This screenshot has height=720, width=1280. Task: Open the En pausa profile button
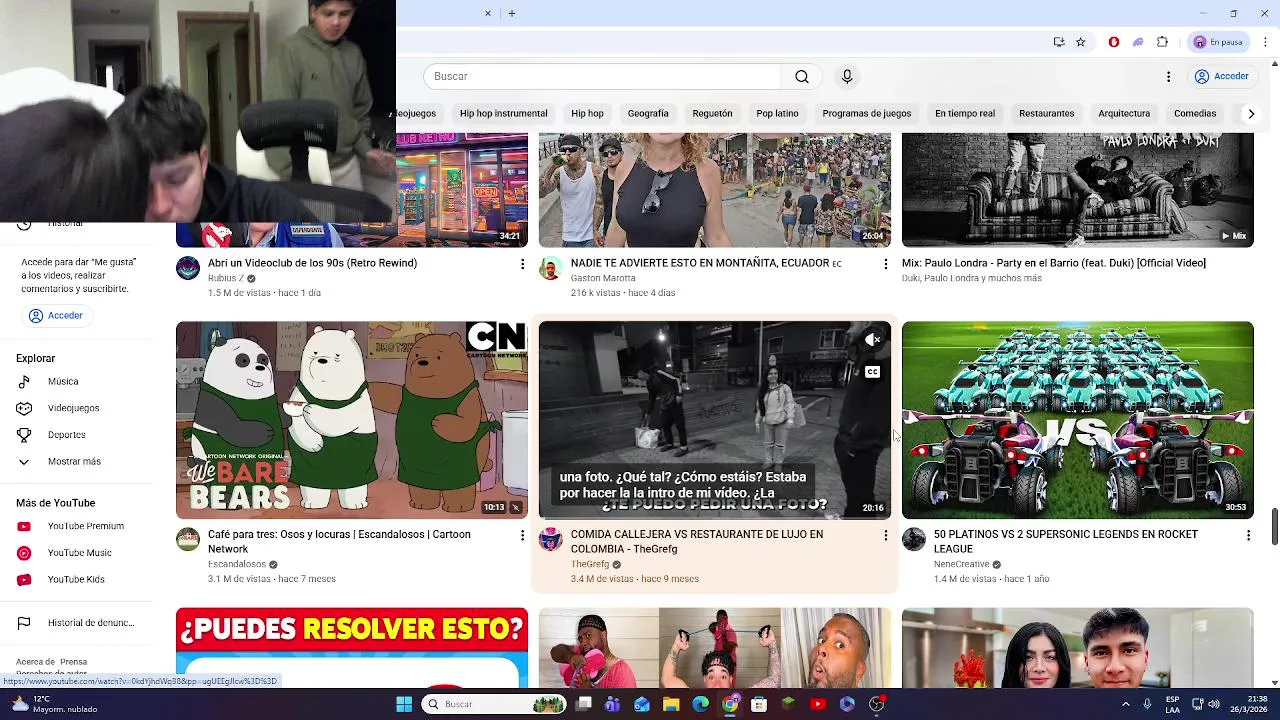coord(1217,42)
